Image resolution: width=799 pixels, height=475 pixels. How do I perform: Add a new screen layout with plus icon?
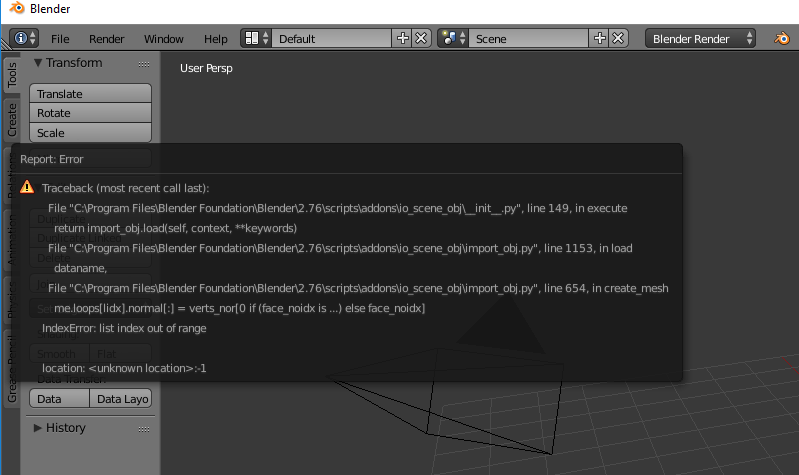402,38
